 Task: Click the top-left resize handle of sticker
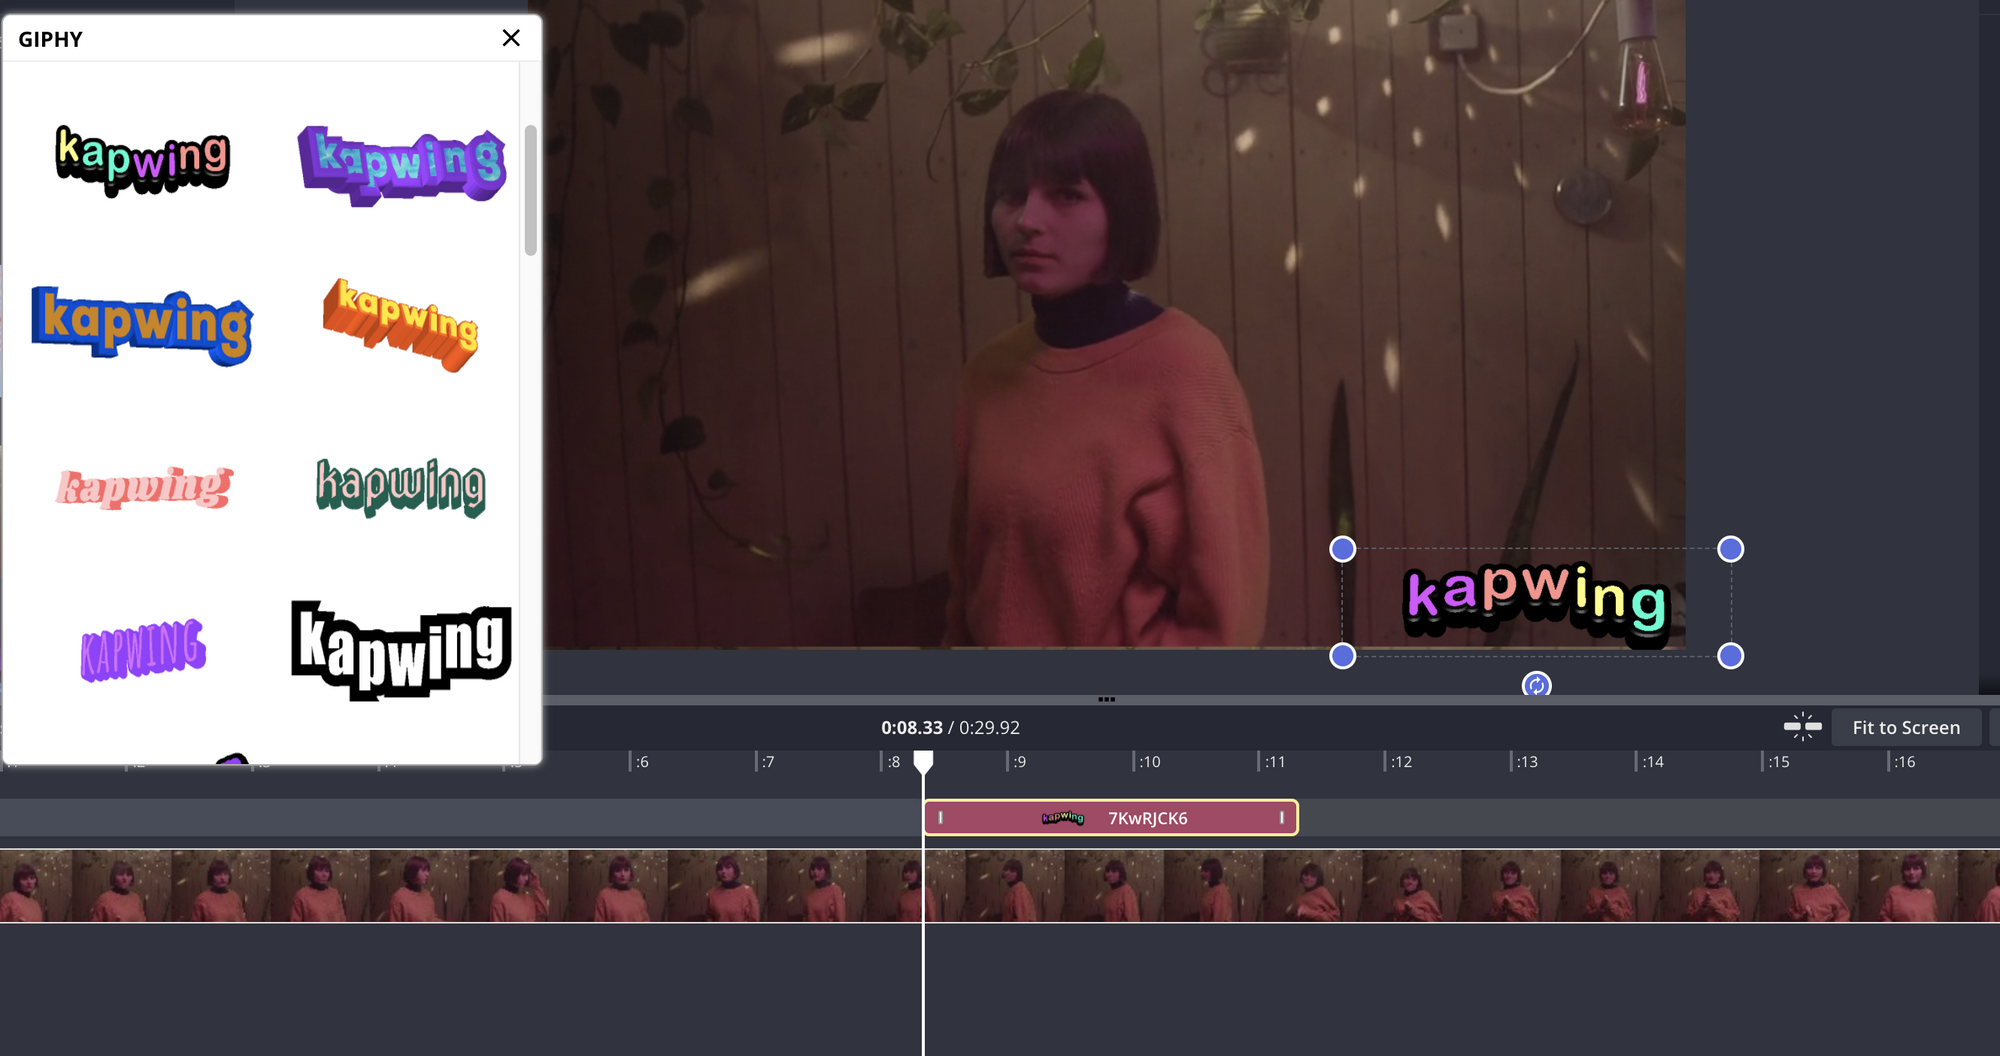coord(1343,549)
